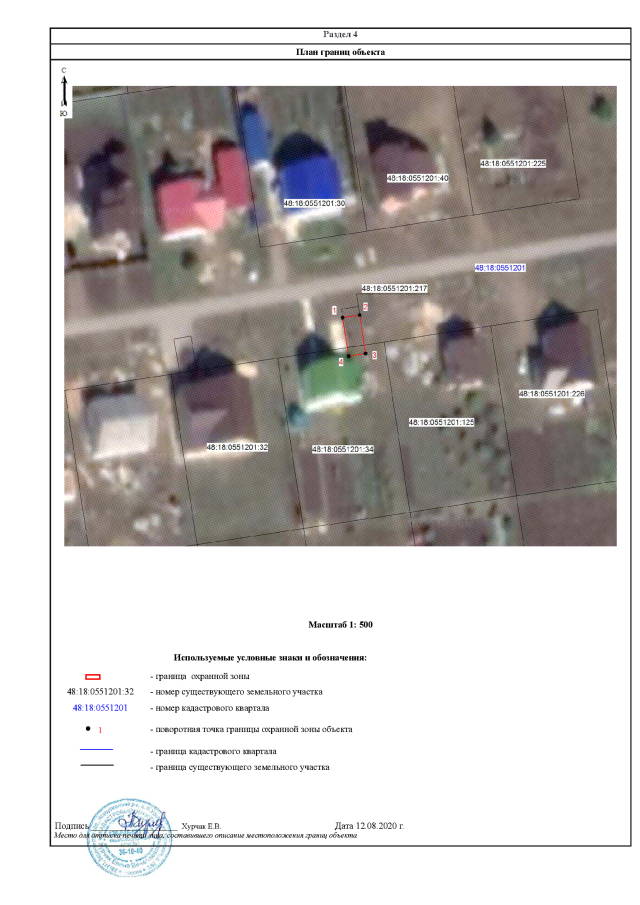Select parcel label 48:18:0551201:30
The width and height of the screenshot is (640, 905).
(314, 203)
